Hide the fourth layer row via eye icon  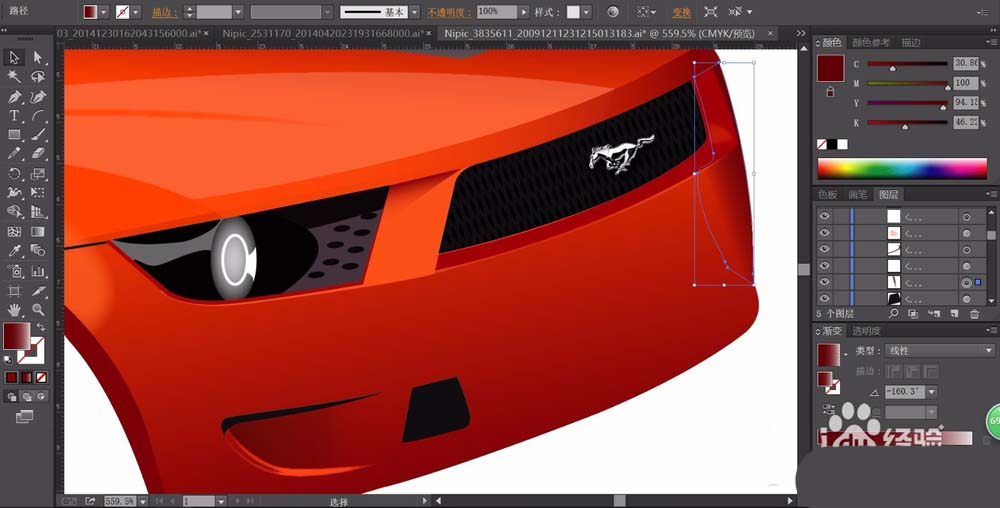click(x=824, y=265)
